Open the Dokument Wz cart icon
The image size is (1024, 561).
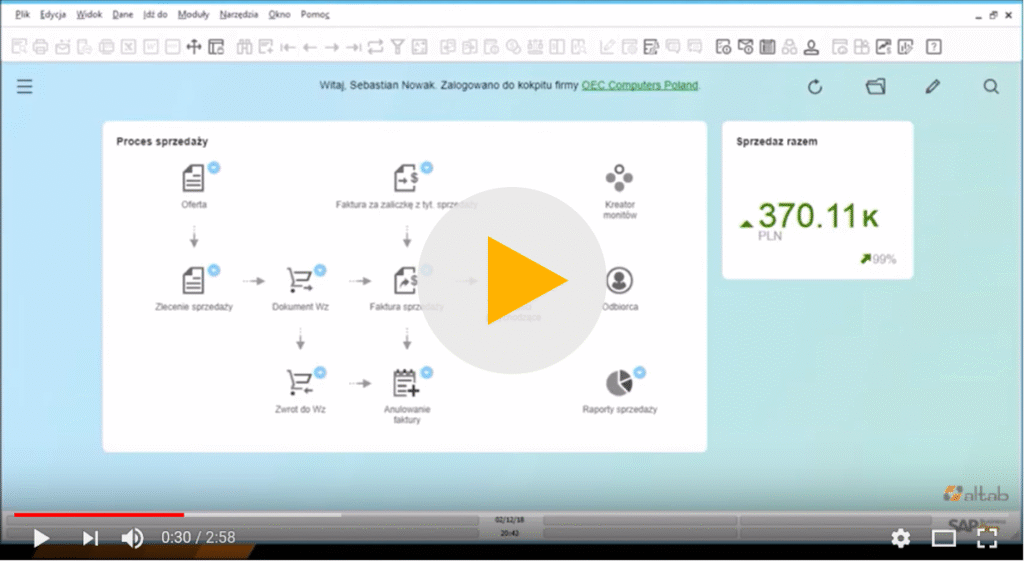pyautogui.click(x=300, y=281)
